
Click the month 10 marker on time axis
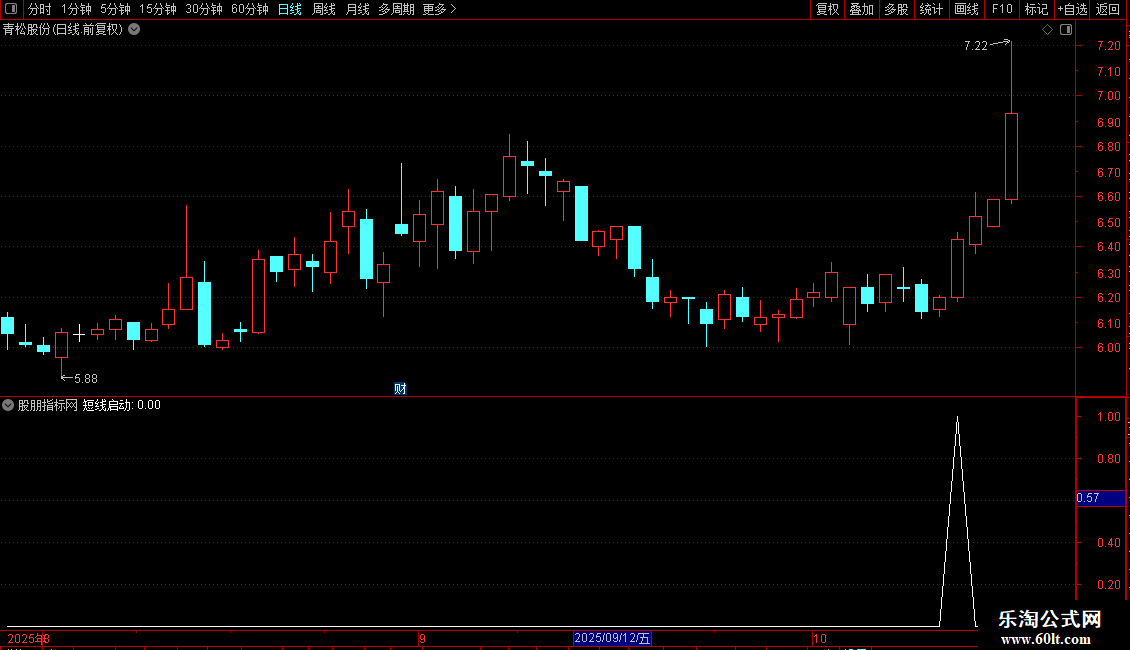pyautogui.click(x=819, y=638)
